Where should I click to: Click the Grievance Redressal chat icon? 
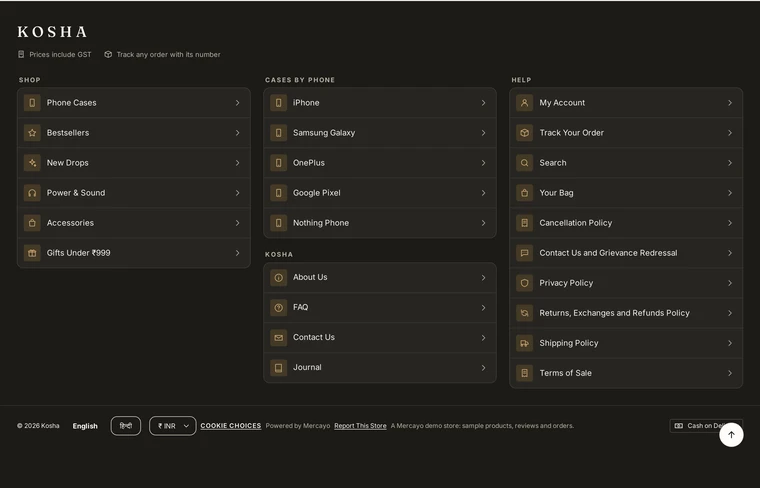pyautogui.click(x=524, y=253)
